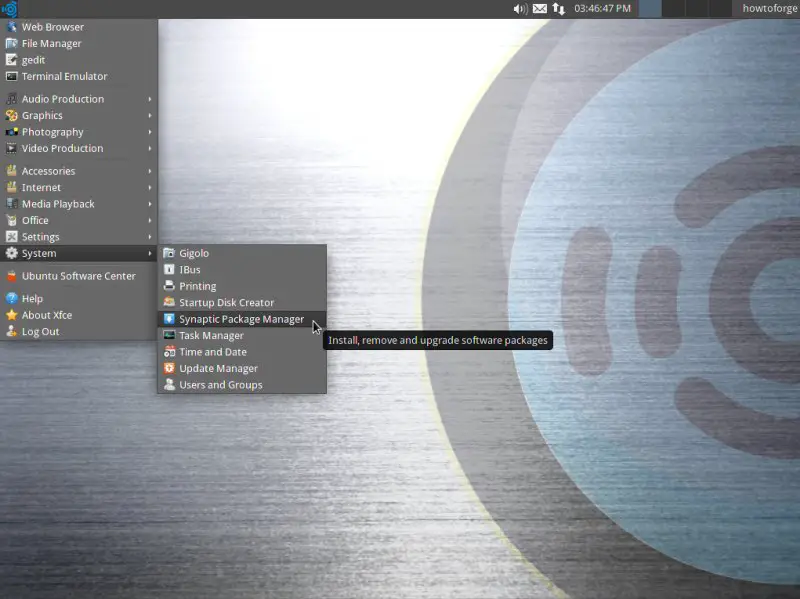Open the howtoforge user menu
800x599 pixels.
769,8
